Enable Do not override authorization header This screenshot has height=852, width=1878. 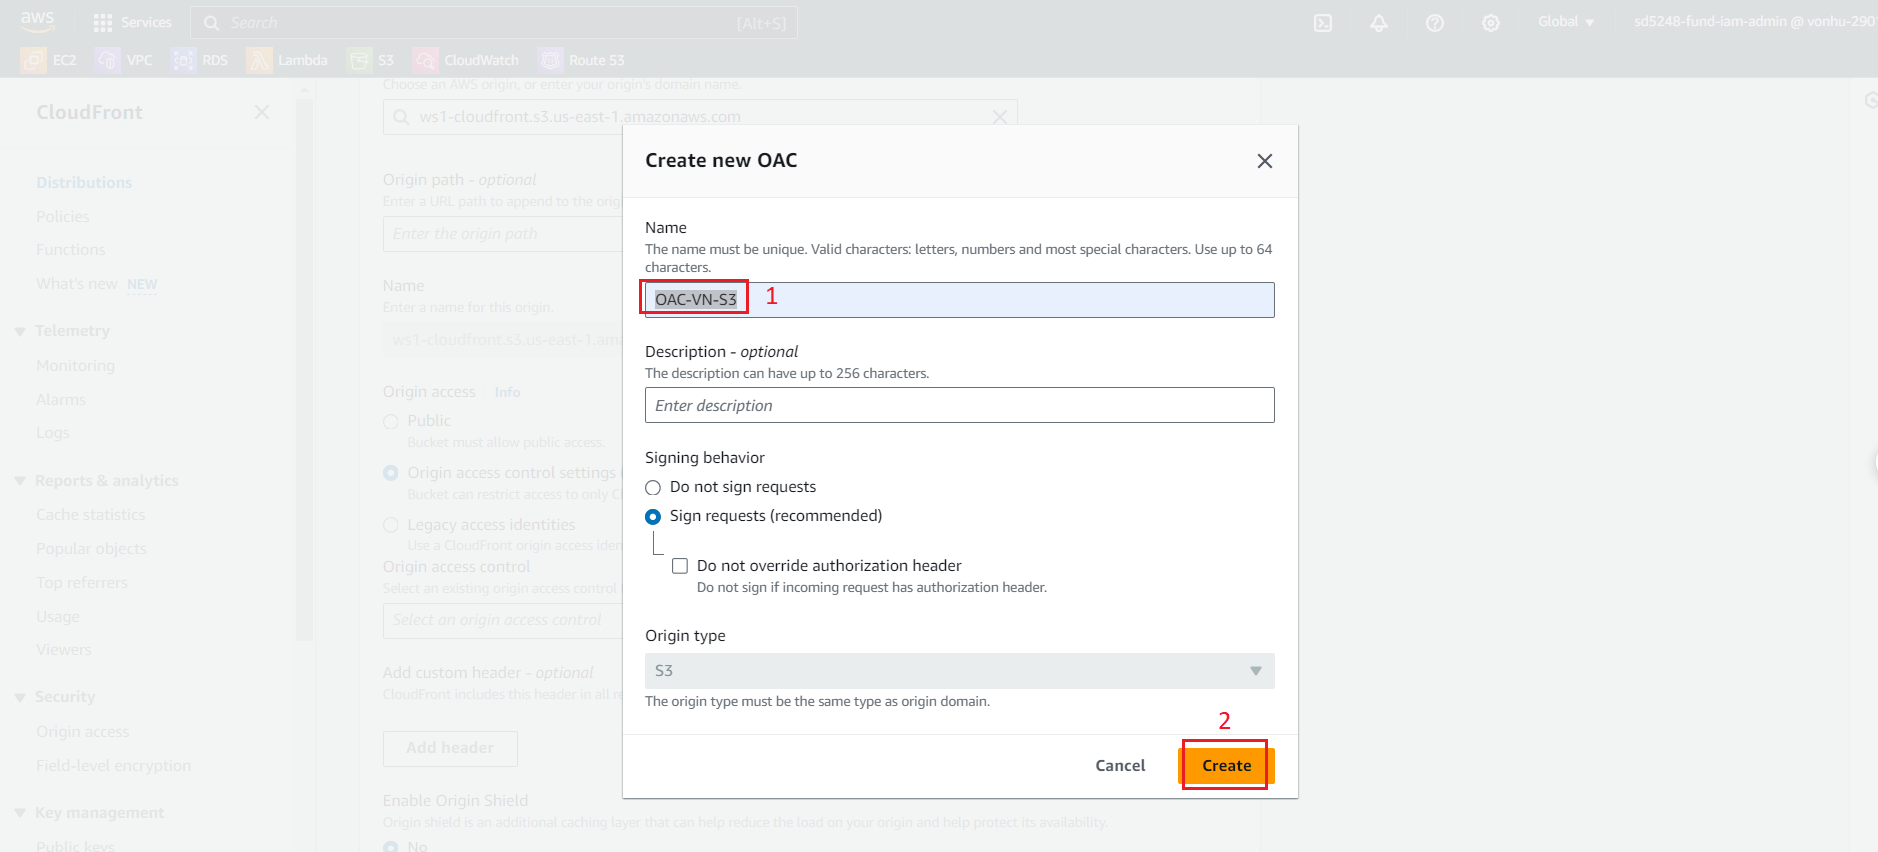pyautogui.click(x=680, y=566)
